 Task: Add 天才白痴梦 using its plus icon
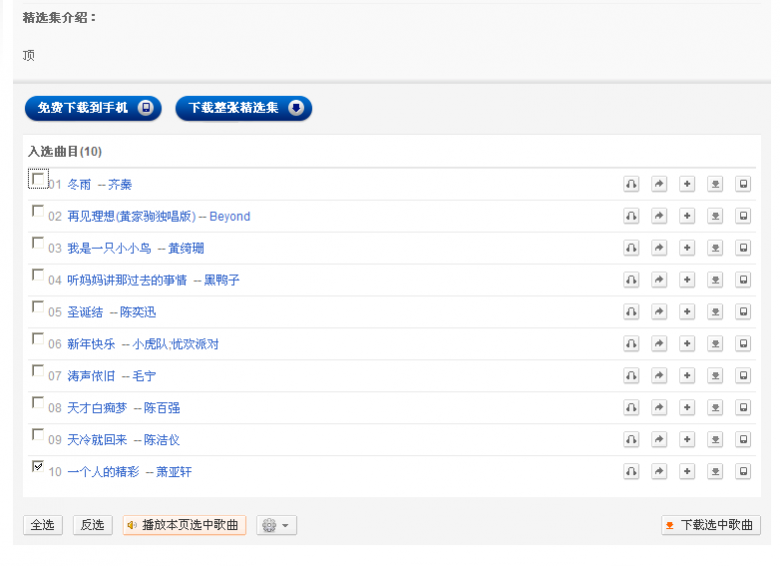coord(687,408)
